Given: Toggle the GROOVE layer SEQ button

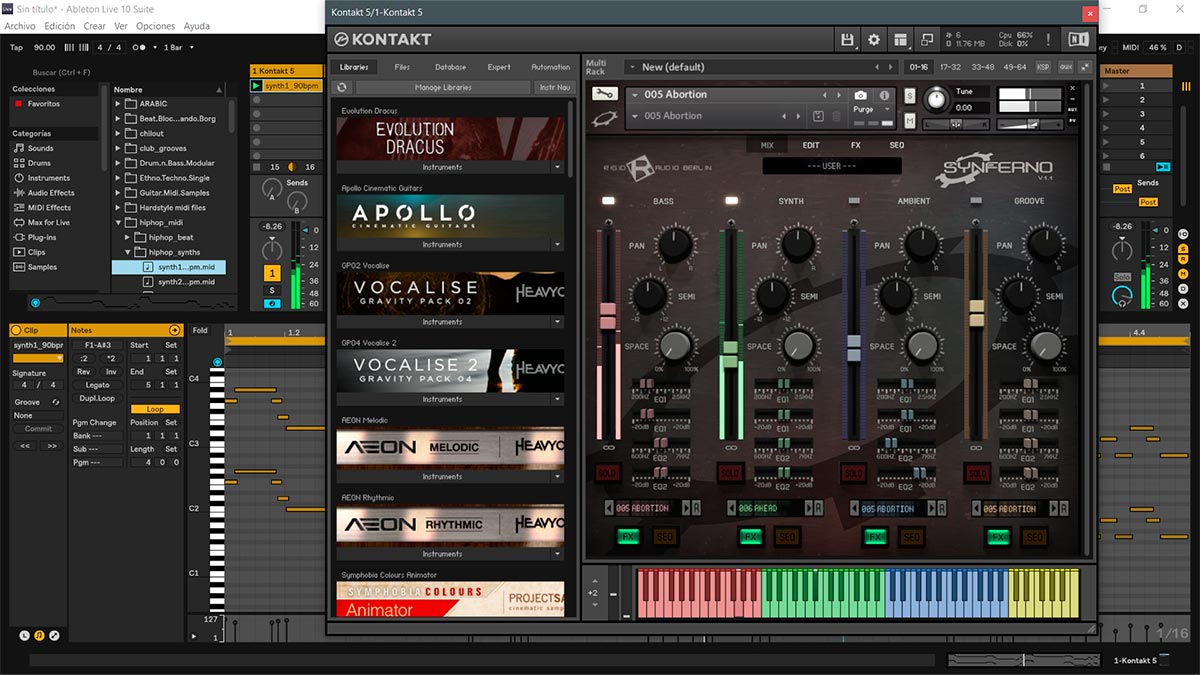Looking at the screenshot, I should (1033, 537).
